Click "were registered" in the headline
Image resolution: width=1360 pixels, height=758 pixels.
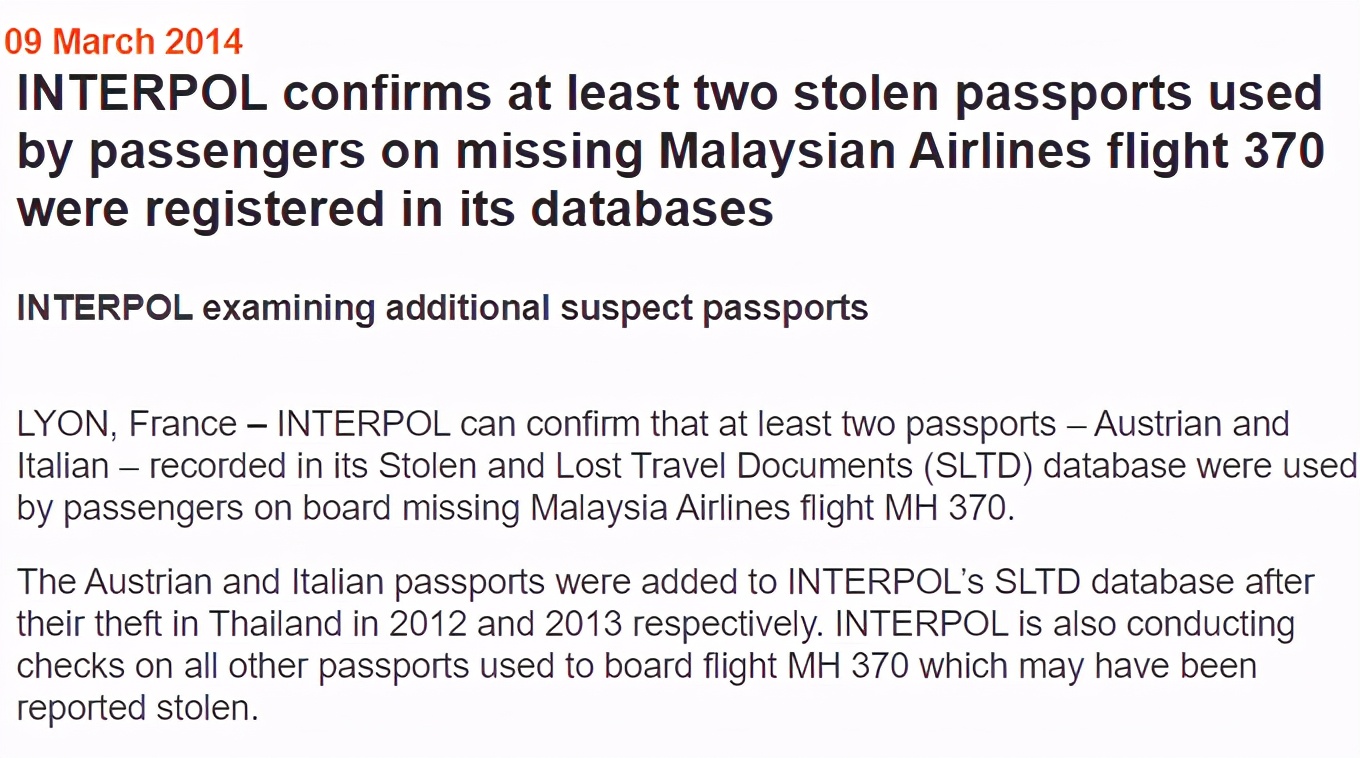tap(201, 209)
